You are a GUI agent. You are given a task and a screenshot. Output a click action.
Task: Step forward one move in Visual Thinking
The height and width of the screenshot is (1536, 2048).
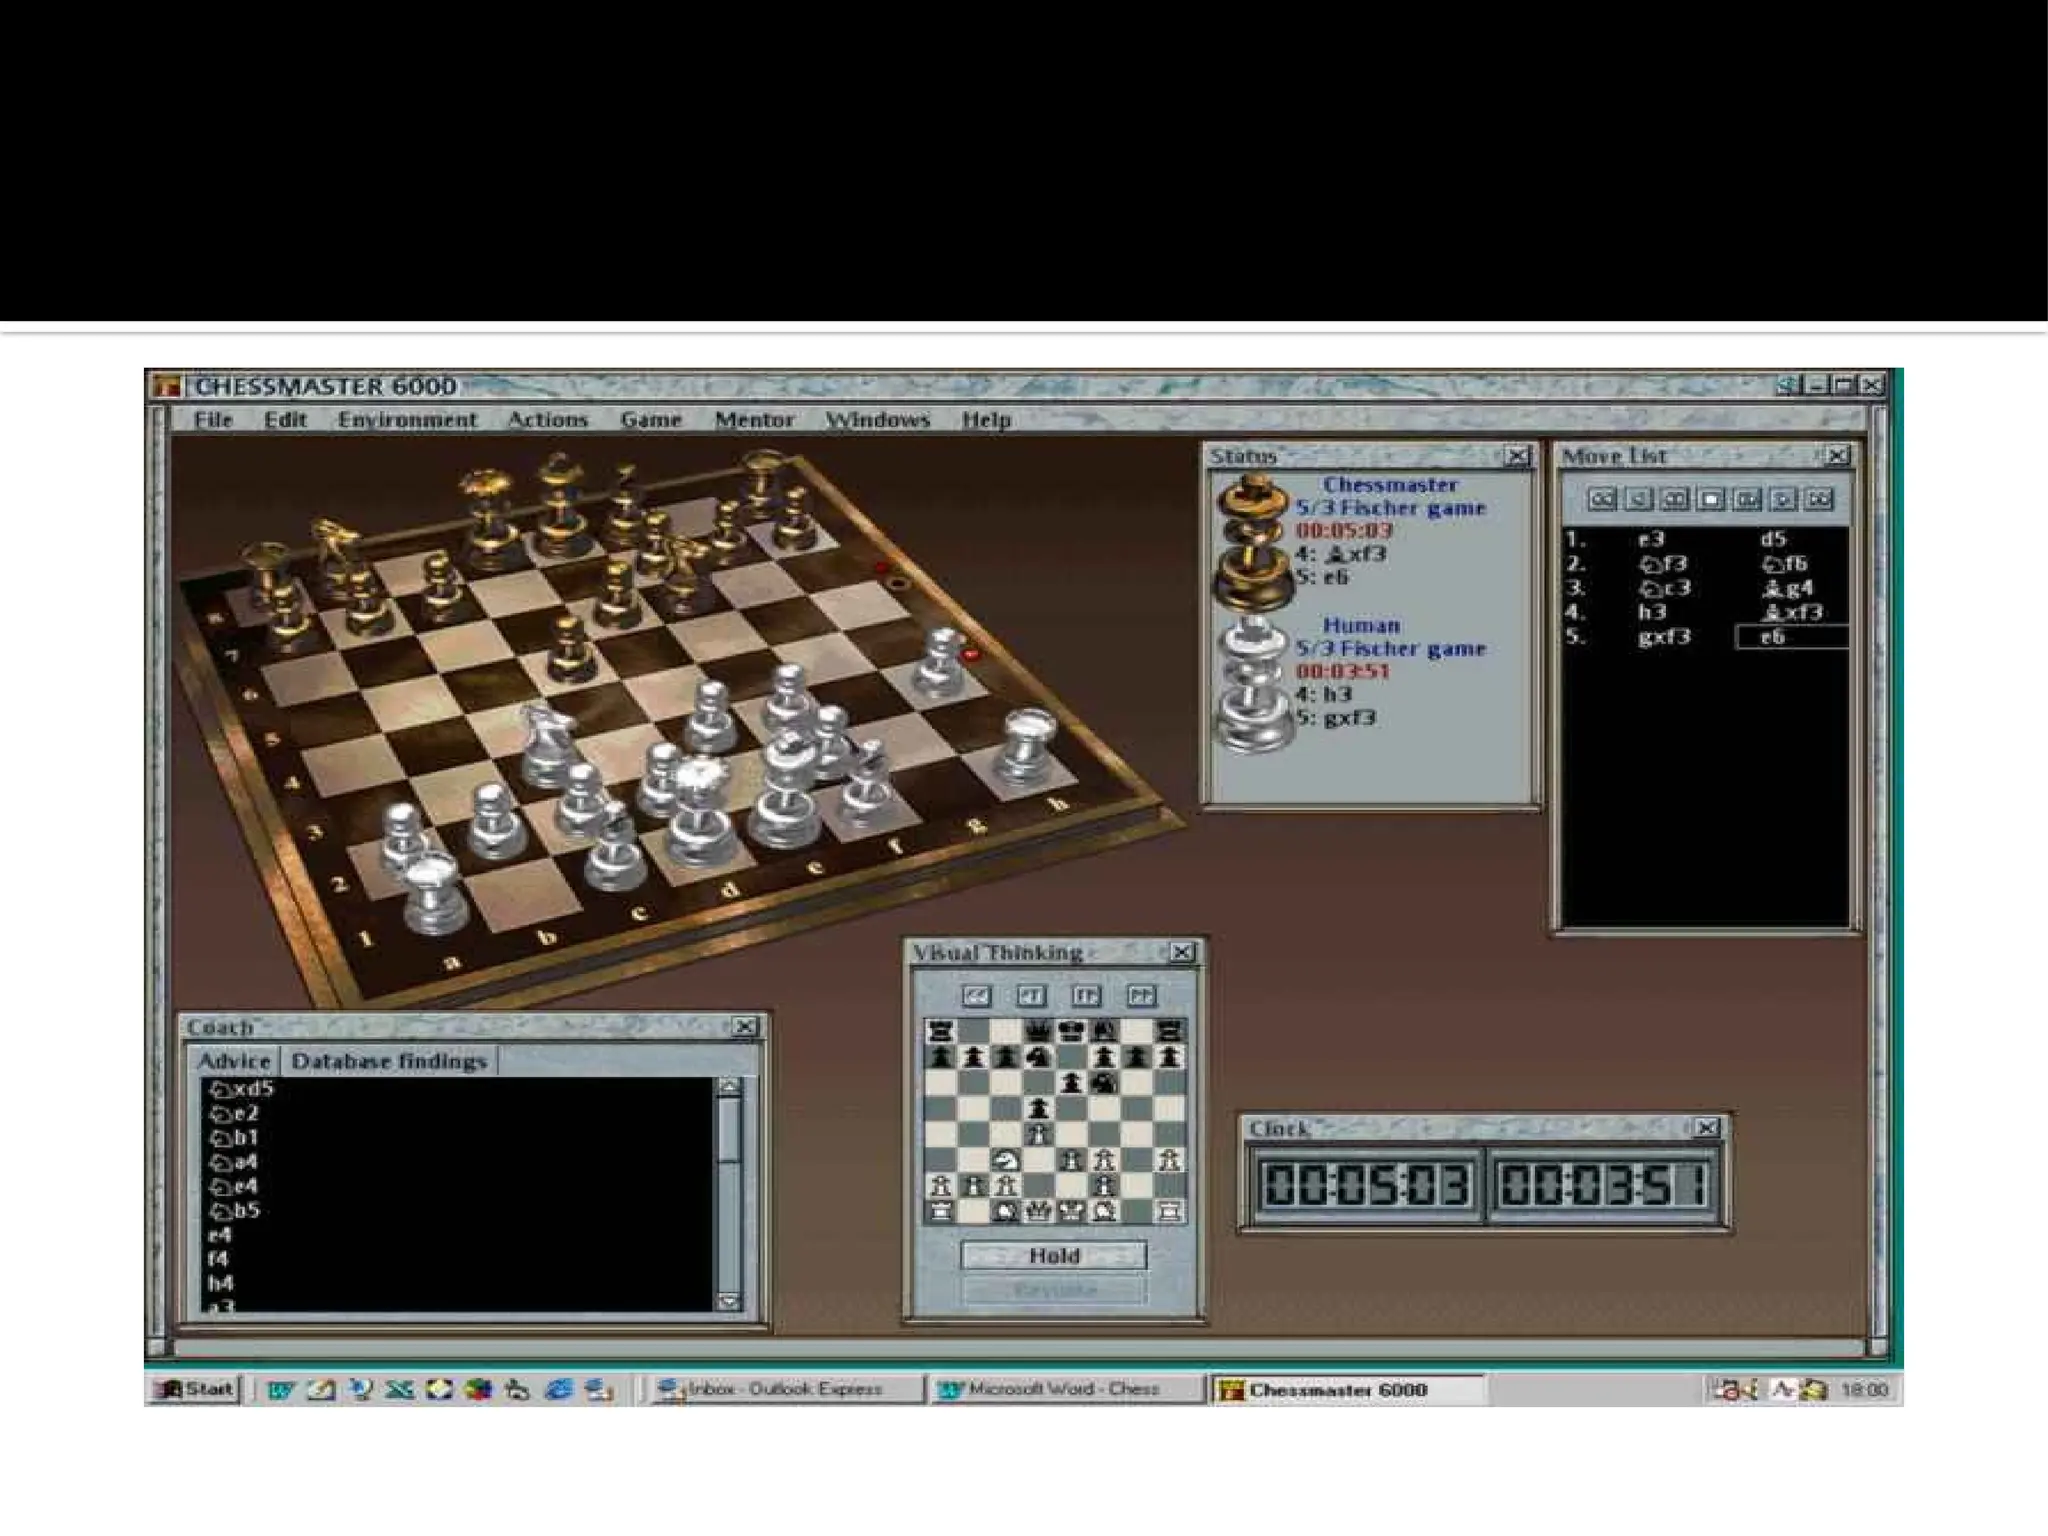tap(1086, 995)
